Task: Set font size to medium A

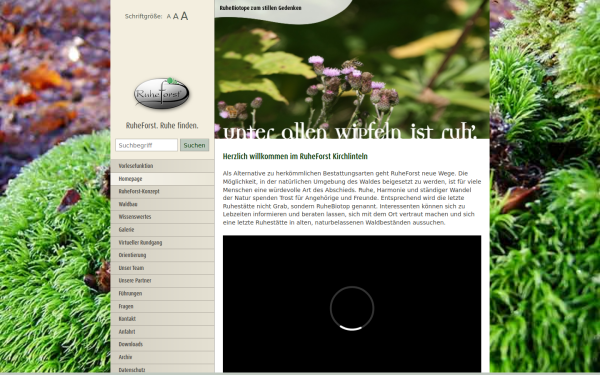Action: (176, 16)
